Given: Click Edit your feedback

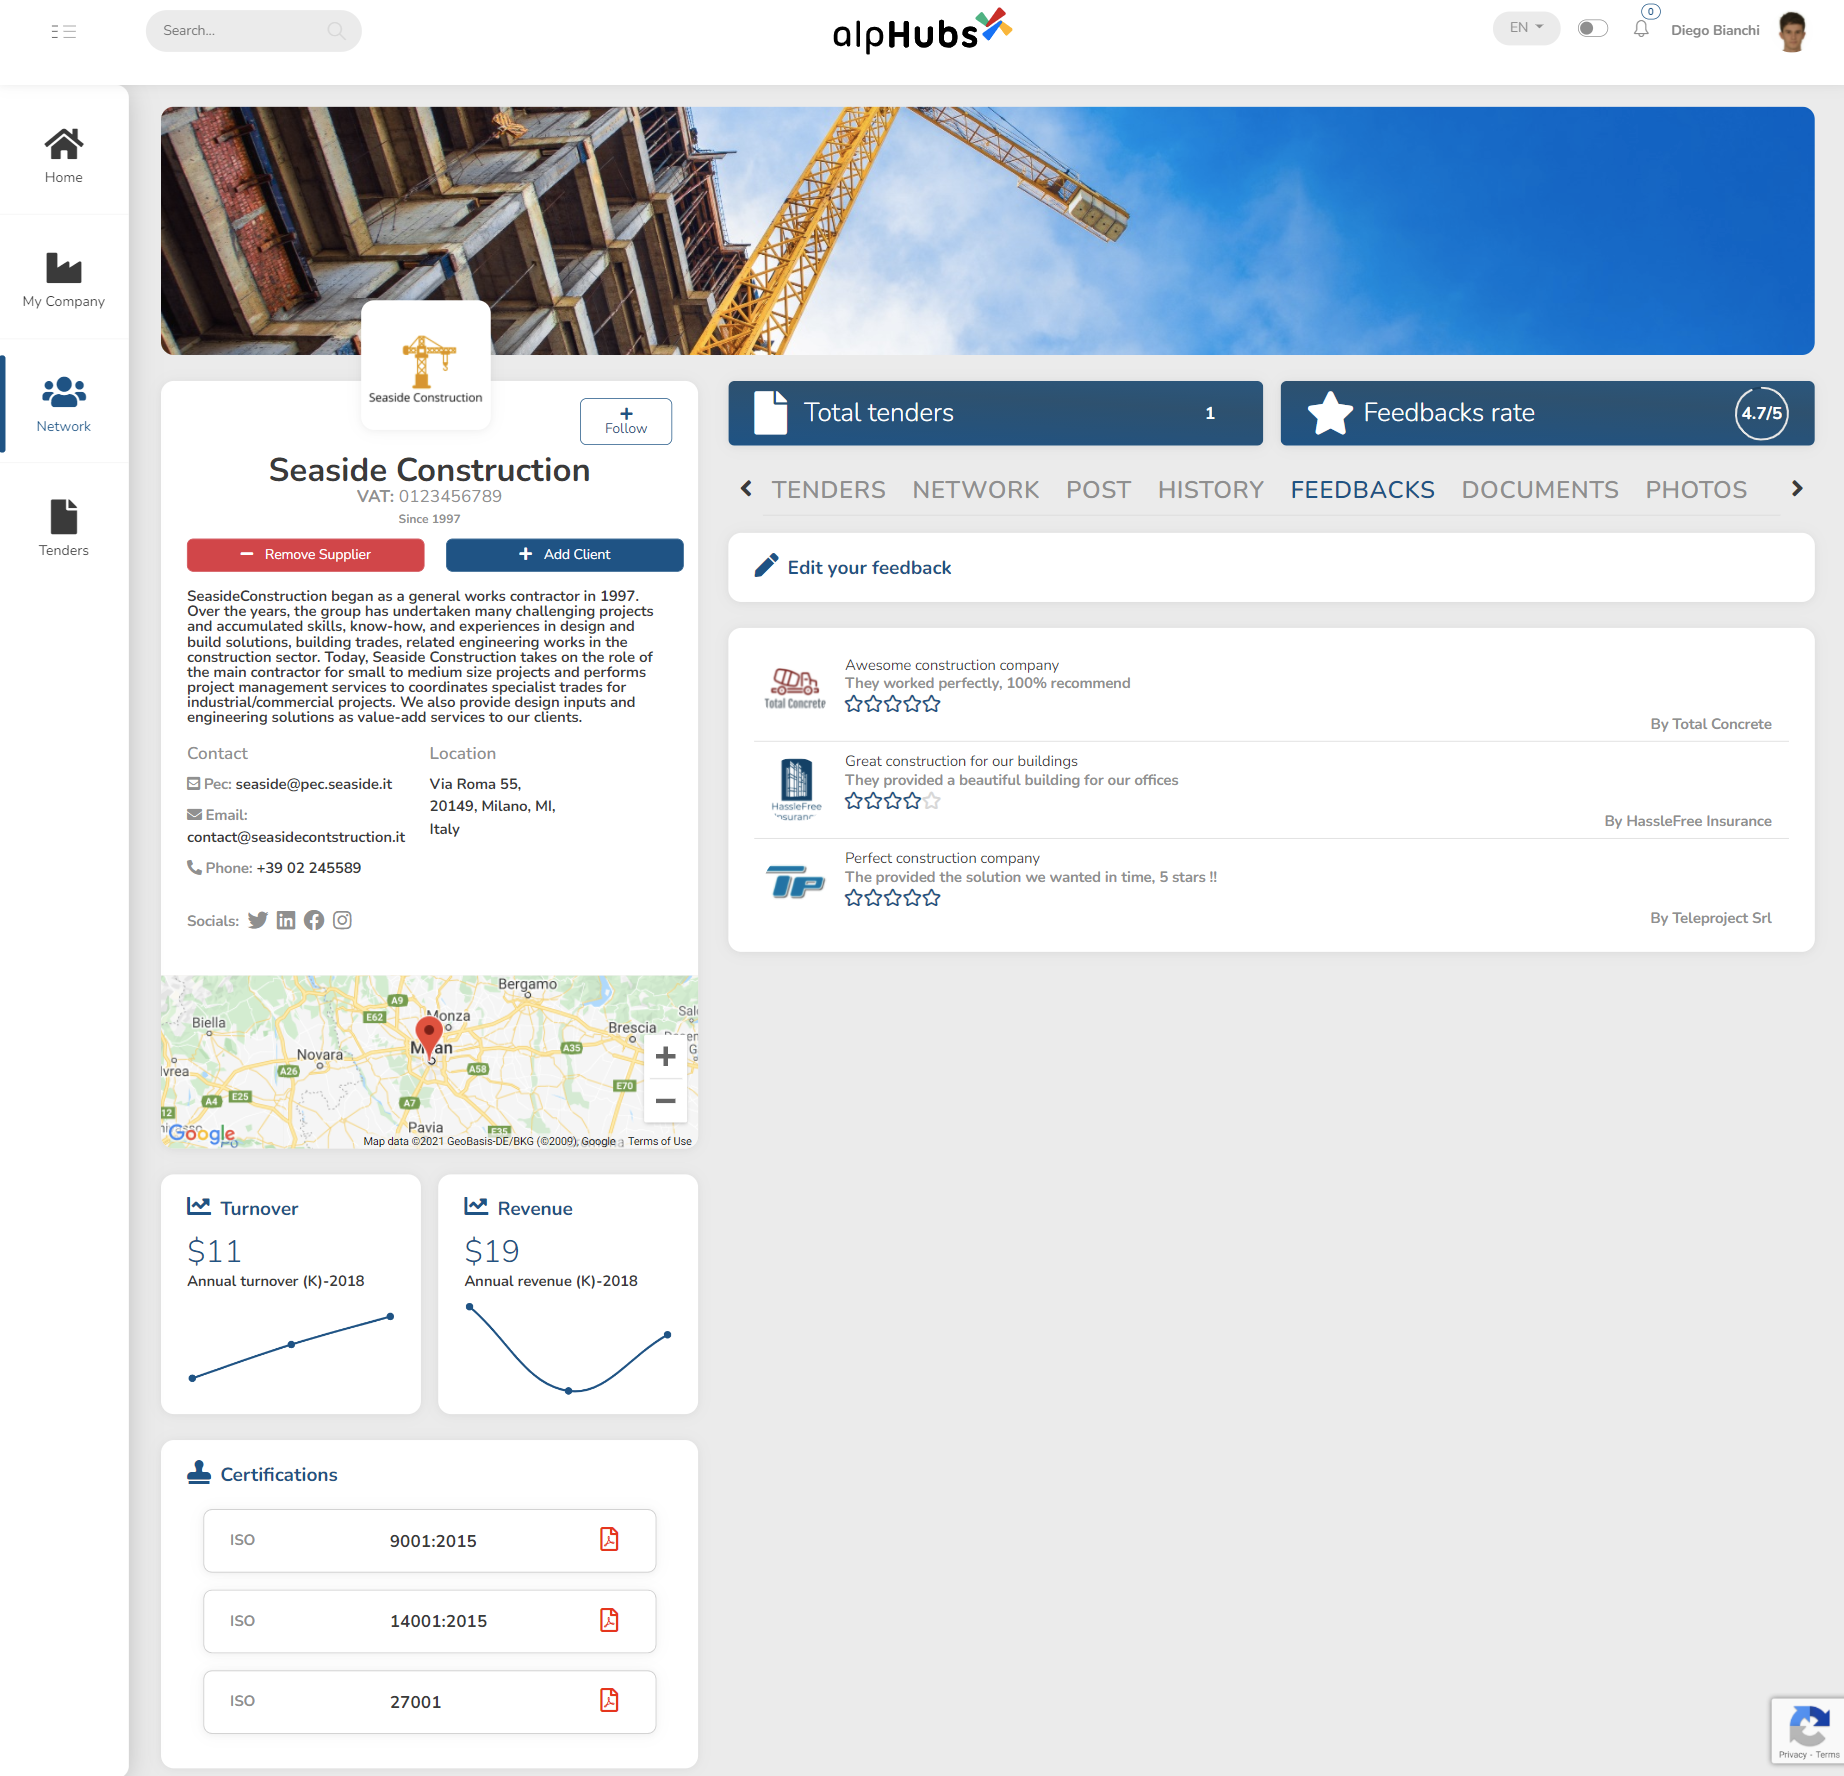Looking at the screenshot, I should click(869, 567).
